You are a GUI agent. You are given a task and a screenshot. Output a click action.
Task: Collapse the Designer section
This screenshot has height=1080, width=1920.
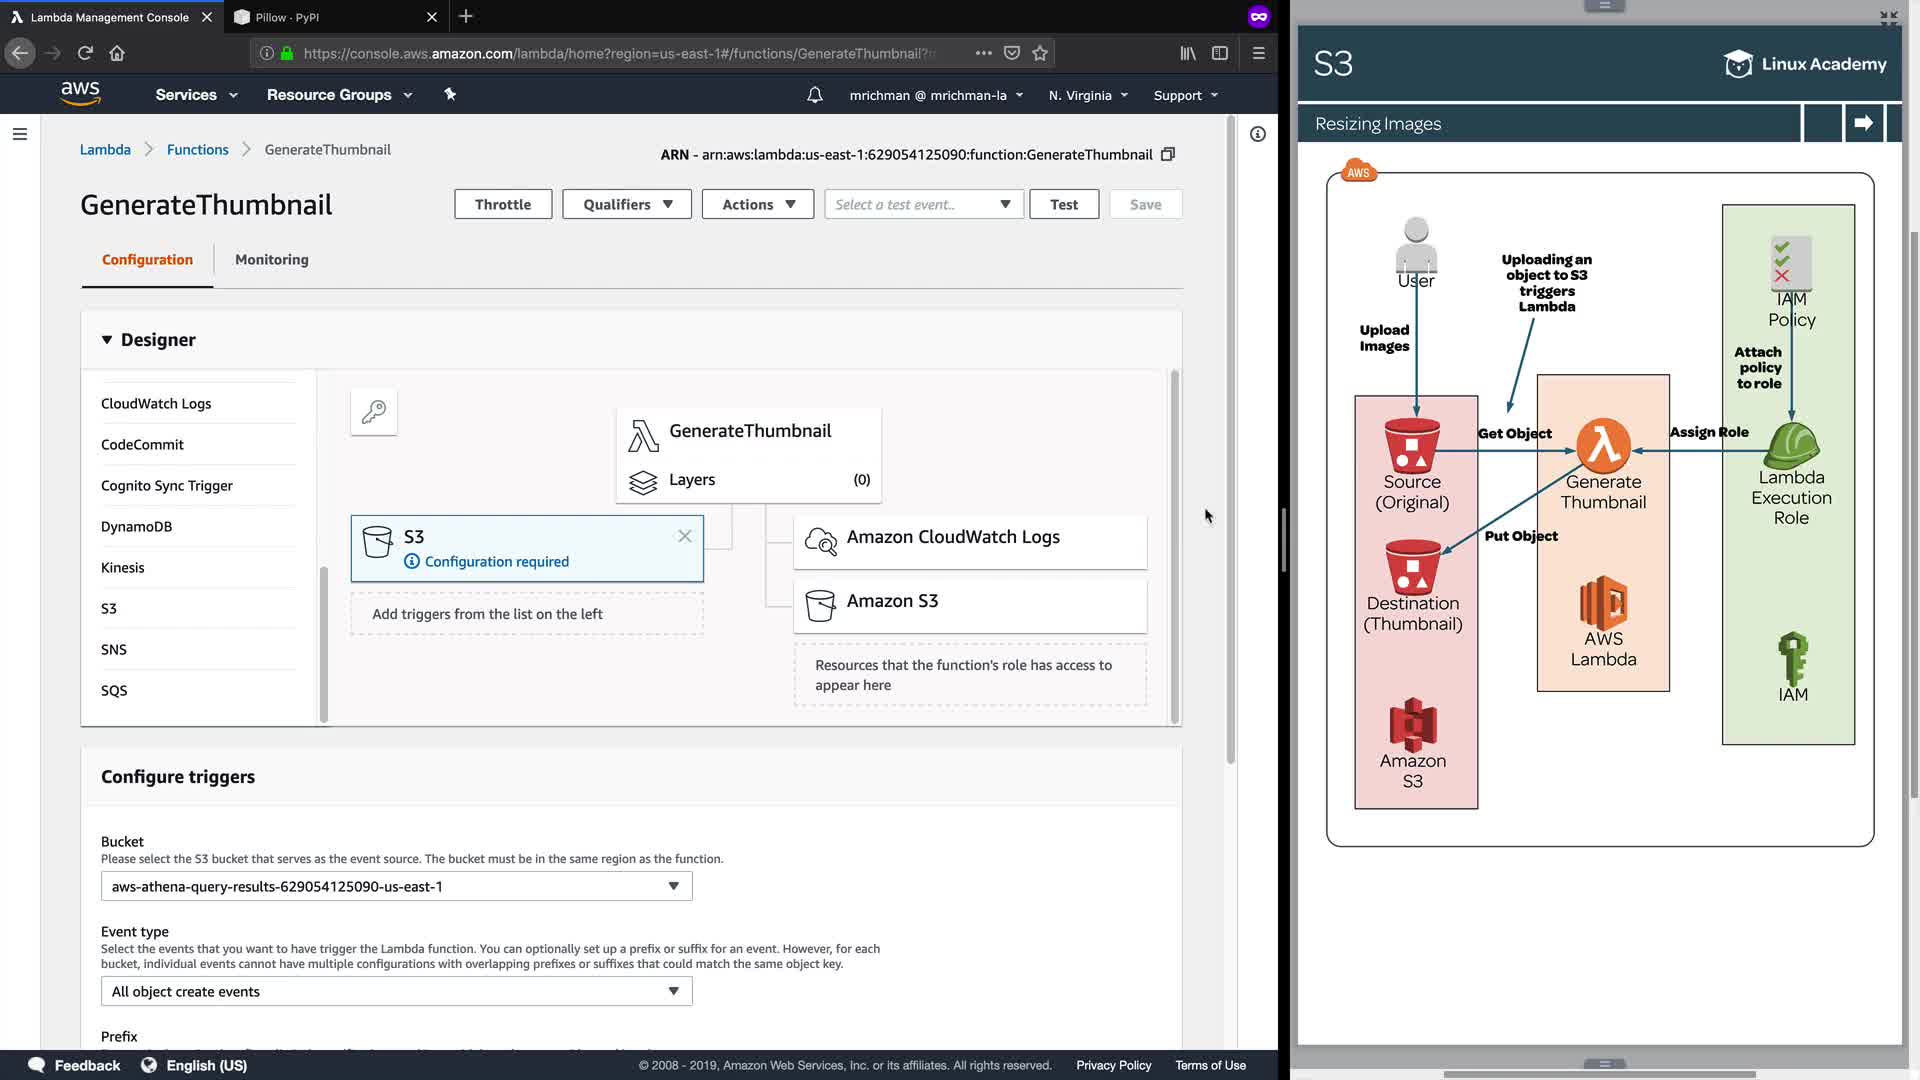tap(107, 340)
